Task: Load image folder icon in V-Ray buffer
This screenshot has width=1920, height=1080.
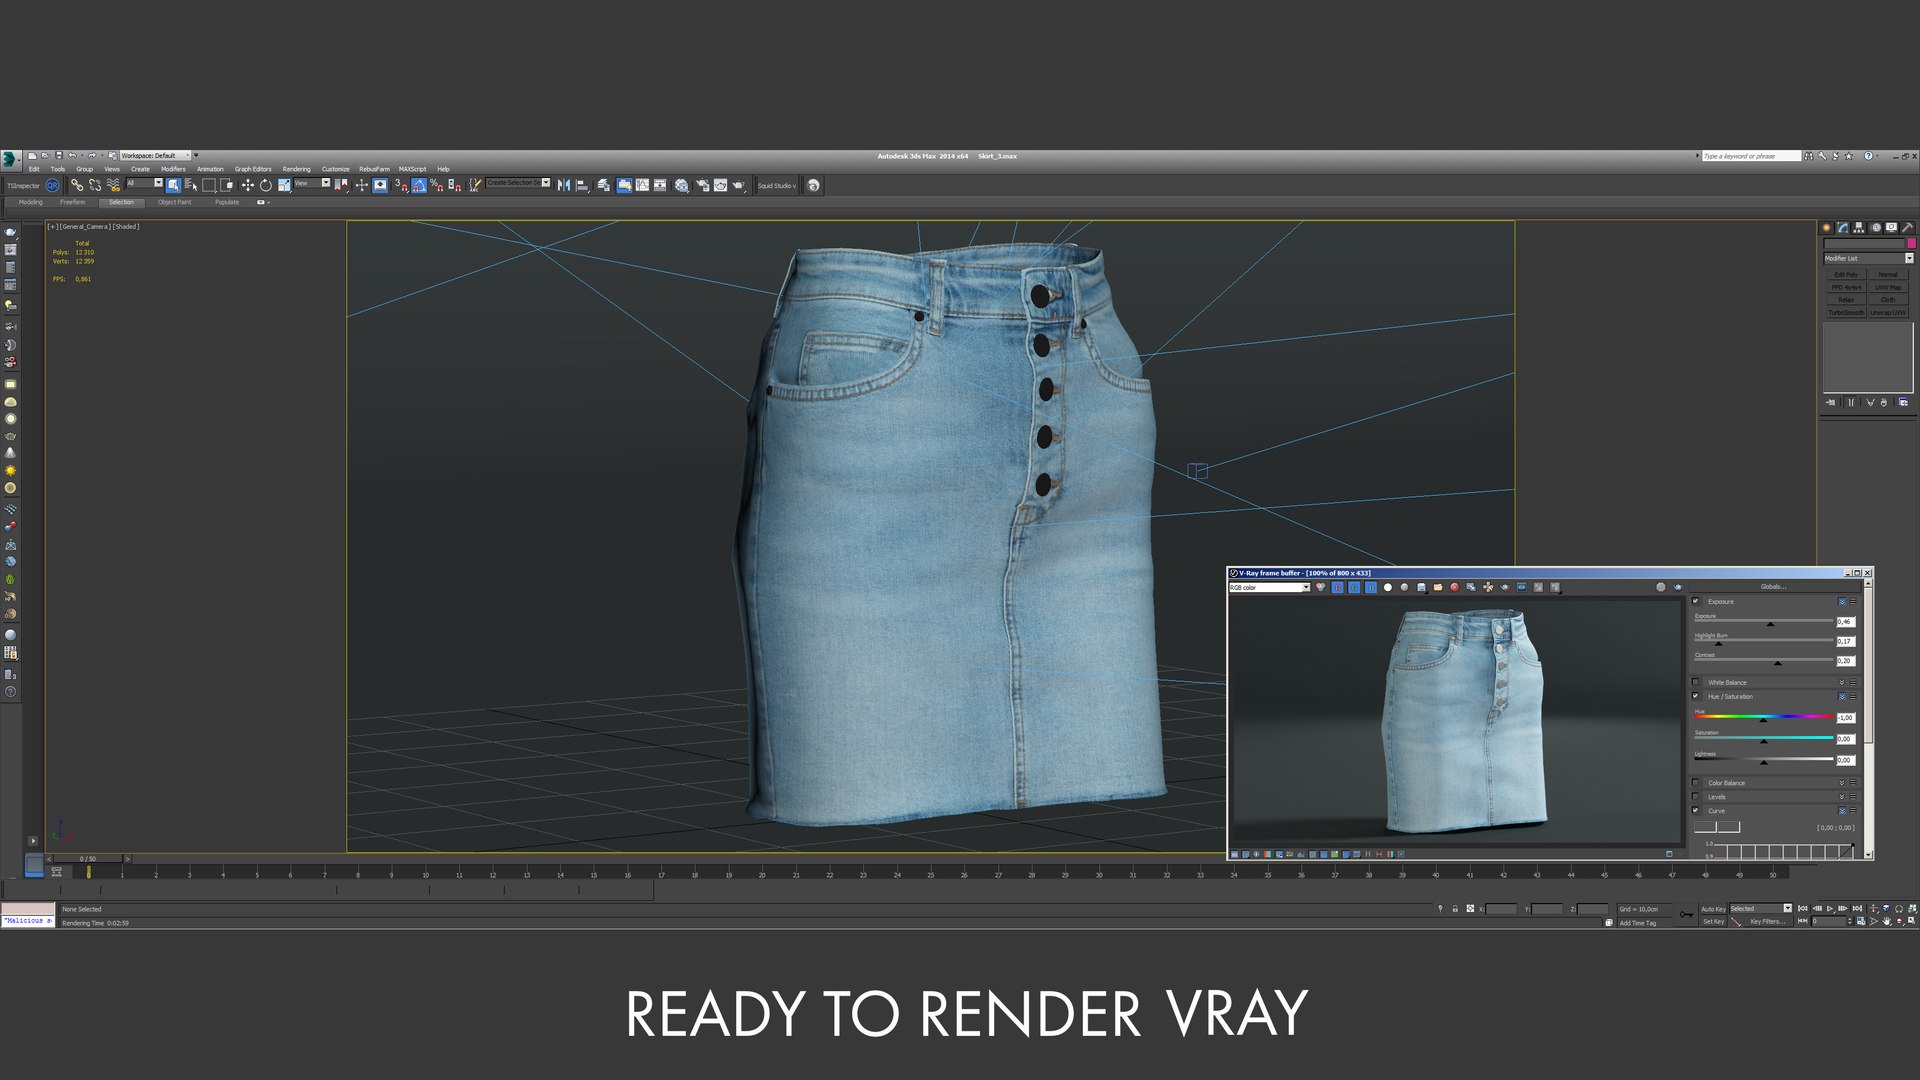Action: tap(1438, 587)
